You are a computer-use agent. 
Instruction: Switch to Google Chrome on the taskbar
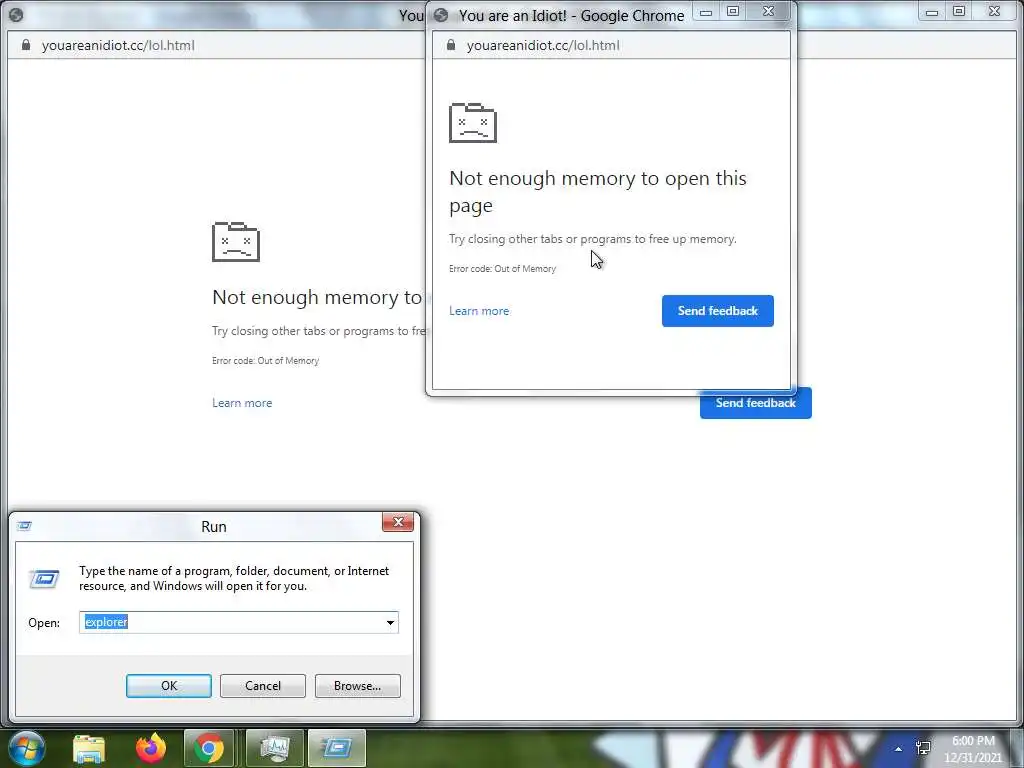[209, 748]
